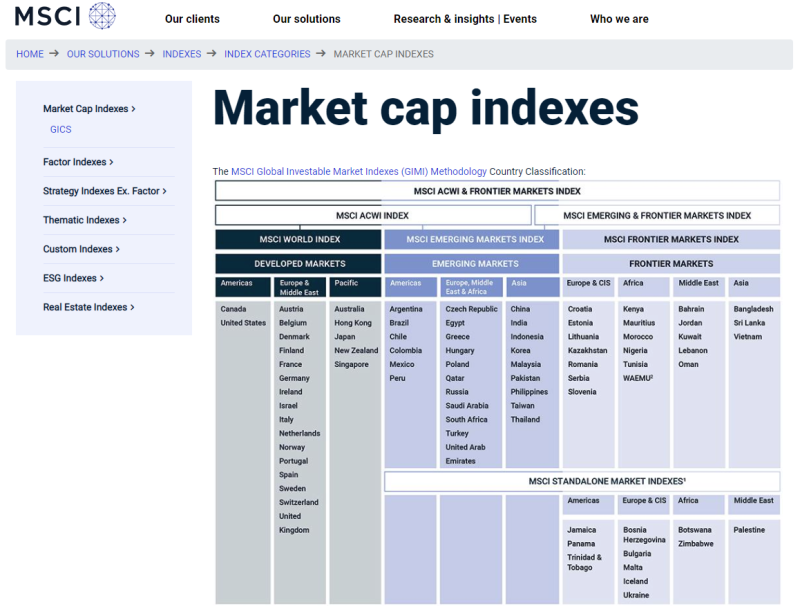
Task: Click INDEXES in the breadcrumb
Action: (182, 55)
